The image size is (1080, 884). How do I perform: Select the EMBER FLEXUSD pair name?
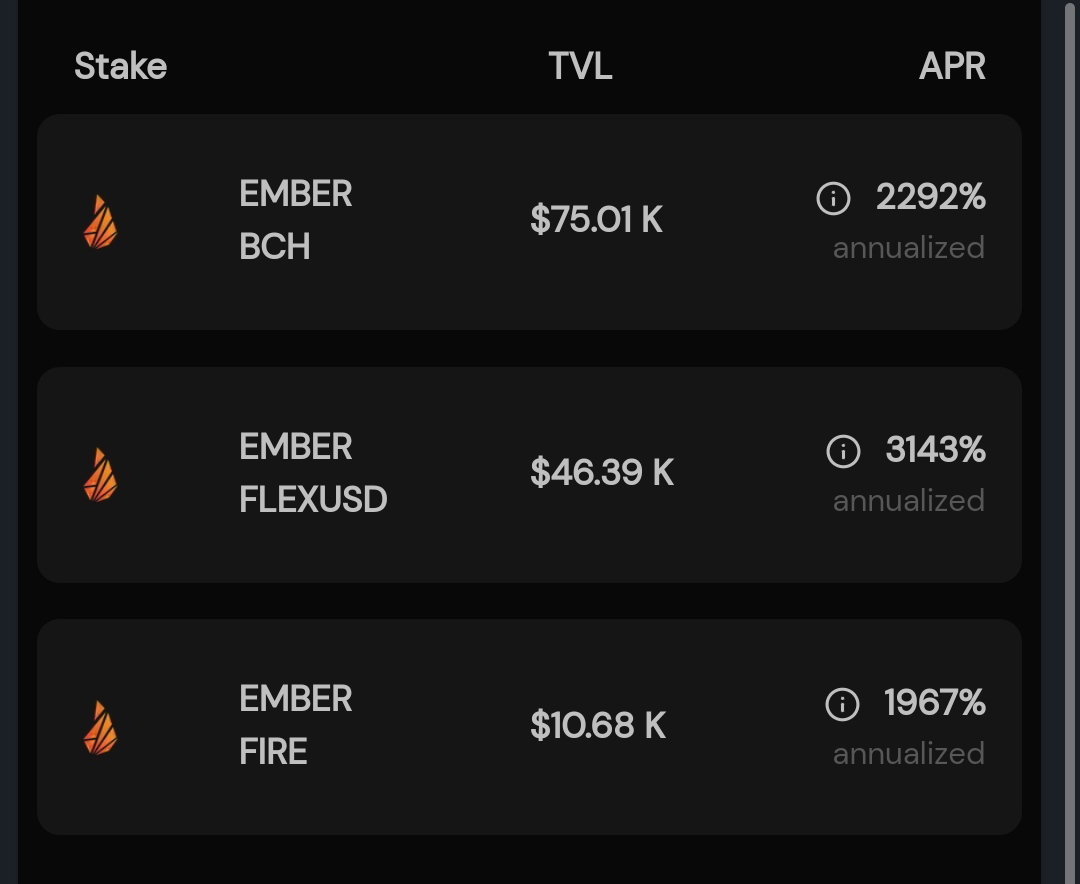[x=313, y=473]
